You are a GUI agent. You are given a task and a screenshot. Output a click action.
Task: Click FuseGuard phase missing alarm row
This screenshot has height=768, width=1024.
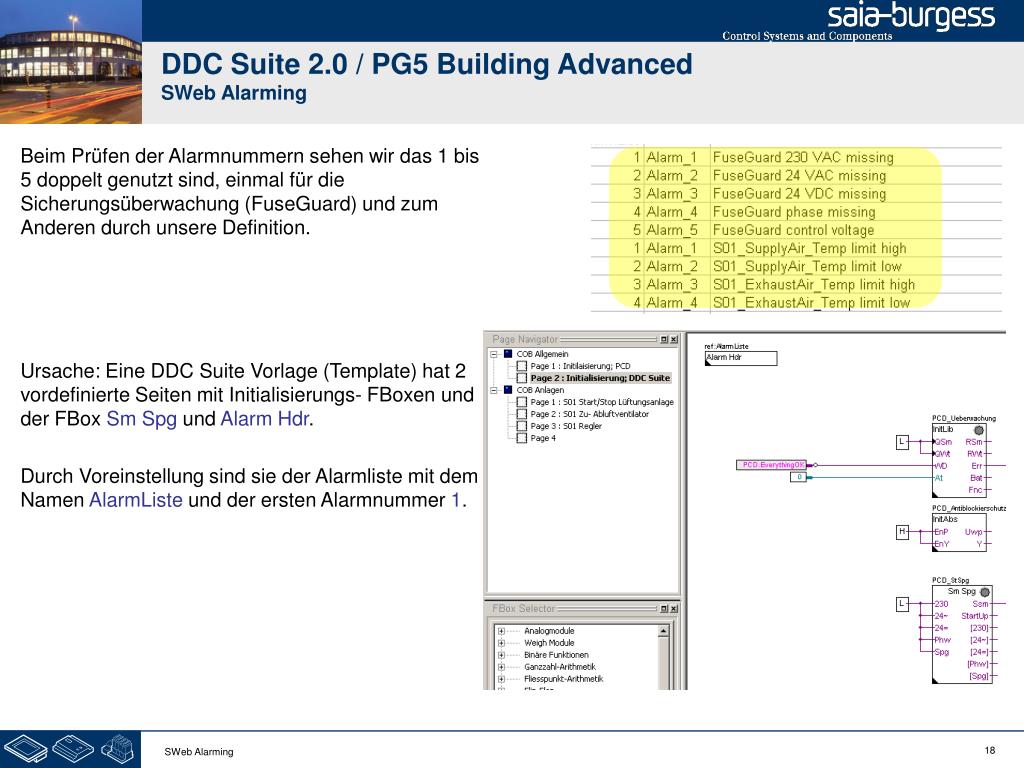(x=796, y=212)
